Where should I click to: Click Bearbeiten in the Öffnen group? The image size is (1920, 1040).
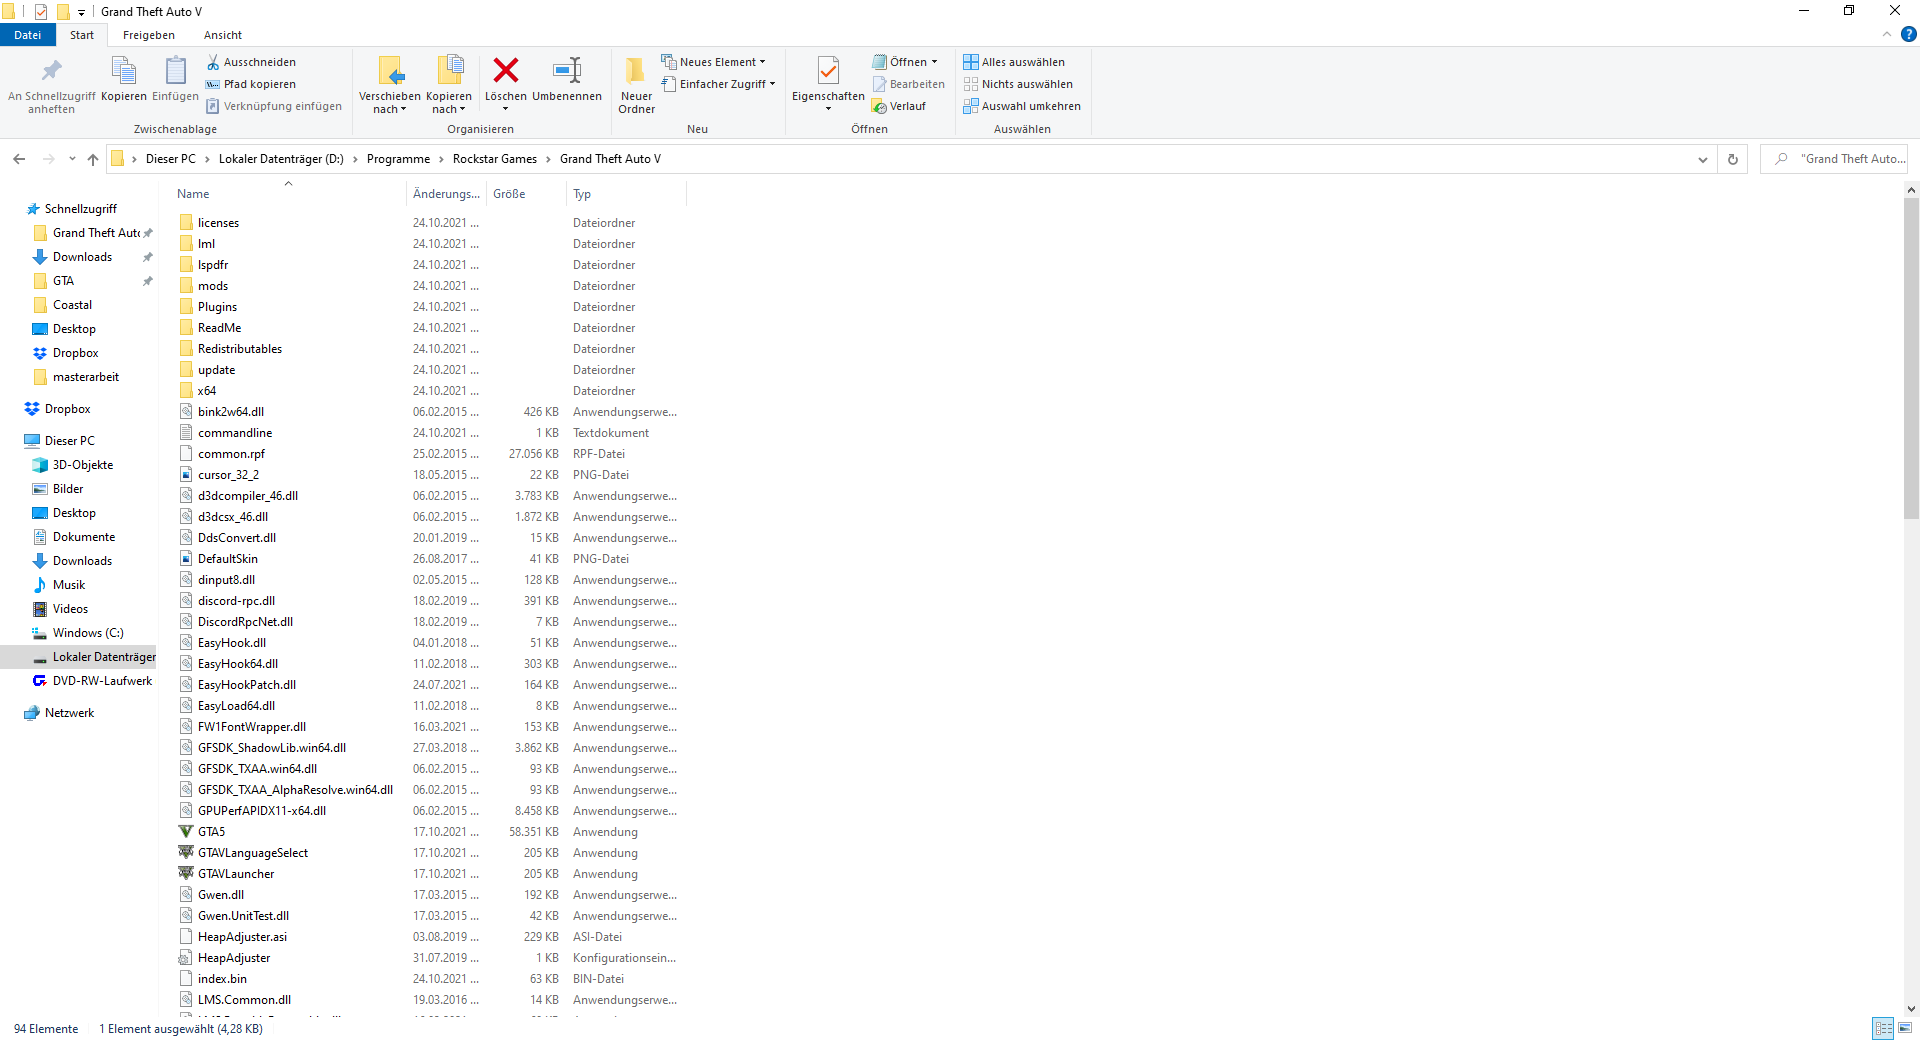(x=908, y=84)
